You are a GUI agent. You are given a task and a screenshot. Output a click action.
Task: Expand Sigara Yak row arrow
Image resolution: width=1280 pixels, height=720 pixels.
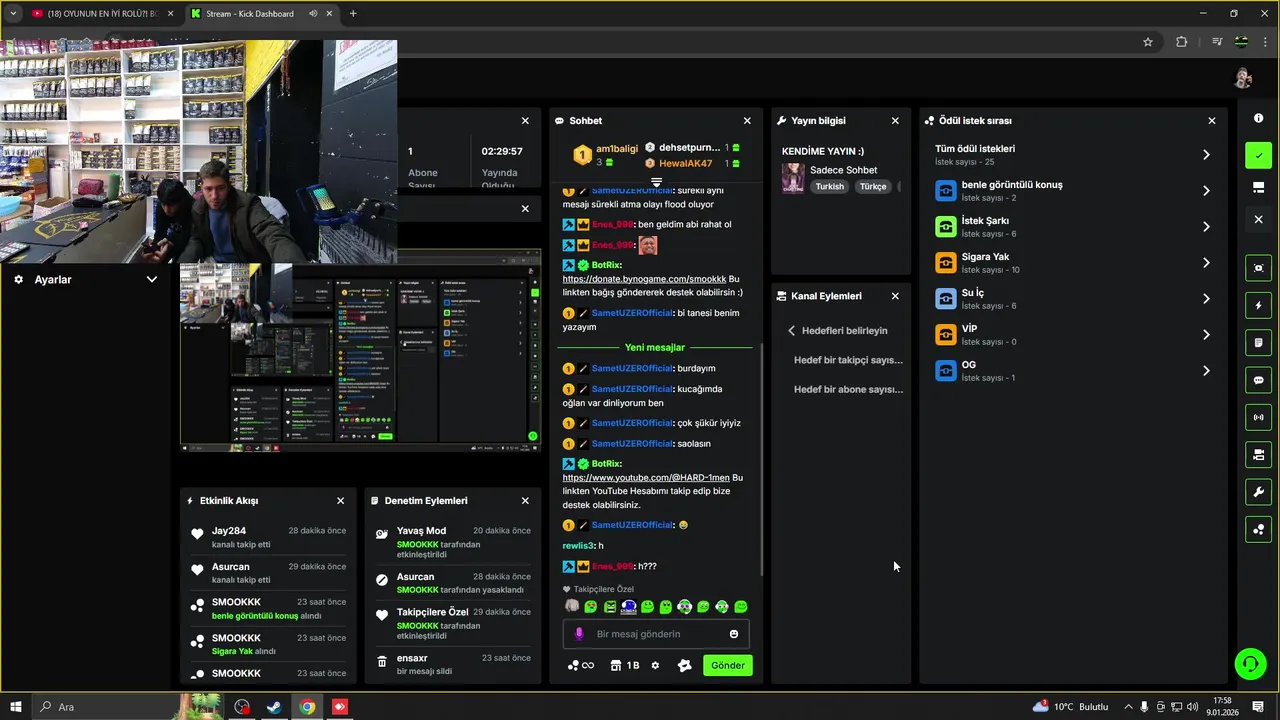click(x=1206, y=263)
